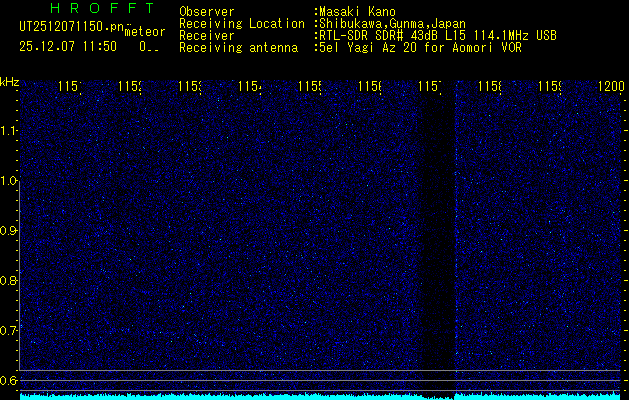Click the 1.1 kHz frequency label
This screenshot has height=400, width=629.
(8, 130)
